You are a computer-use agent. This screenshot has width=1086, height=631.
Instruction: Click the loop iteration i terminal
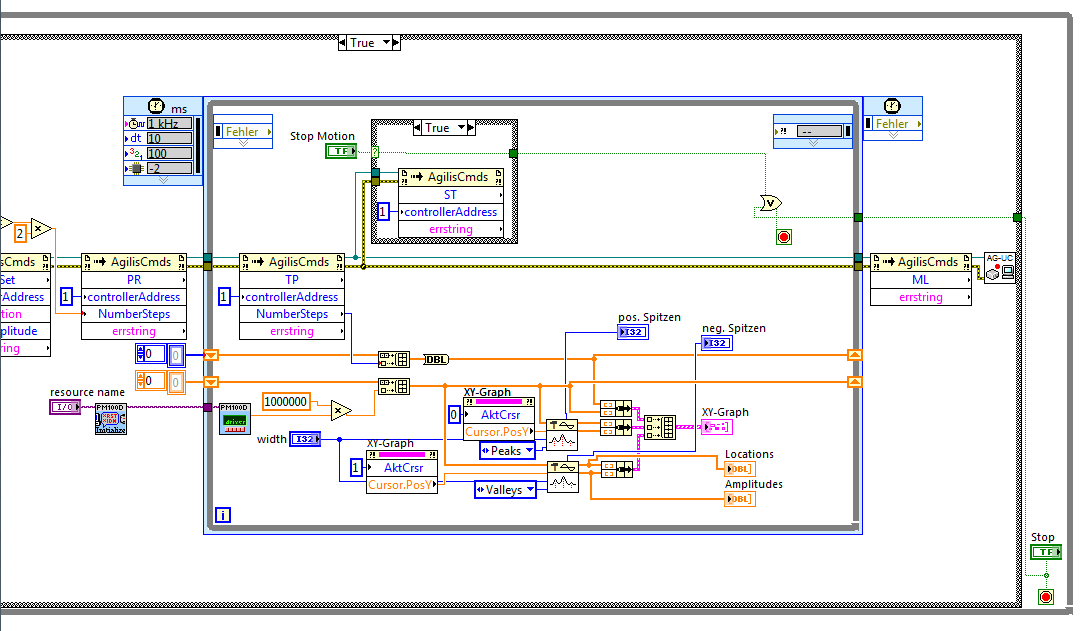[x=223, y=515]
